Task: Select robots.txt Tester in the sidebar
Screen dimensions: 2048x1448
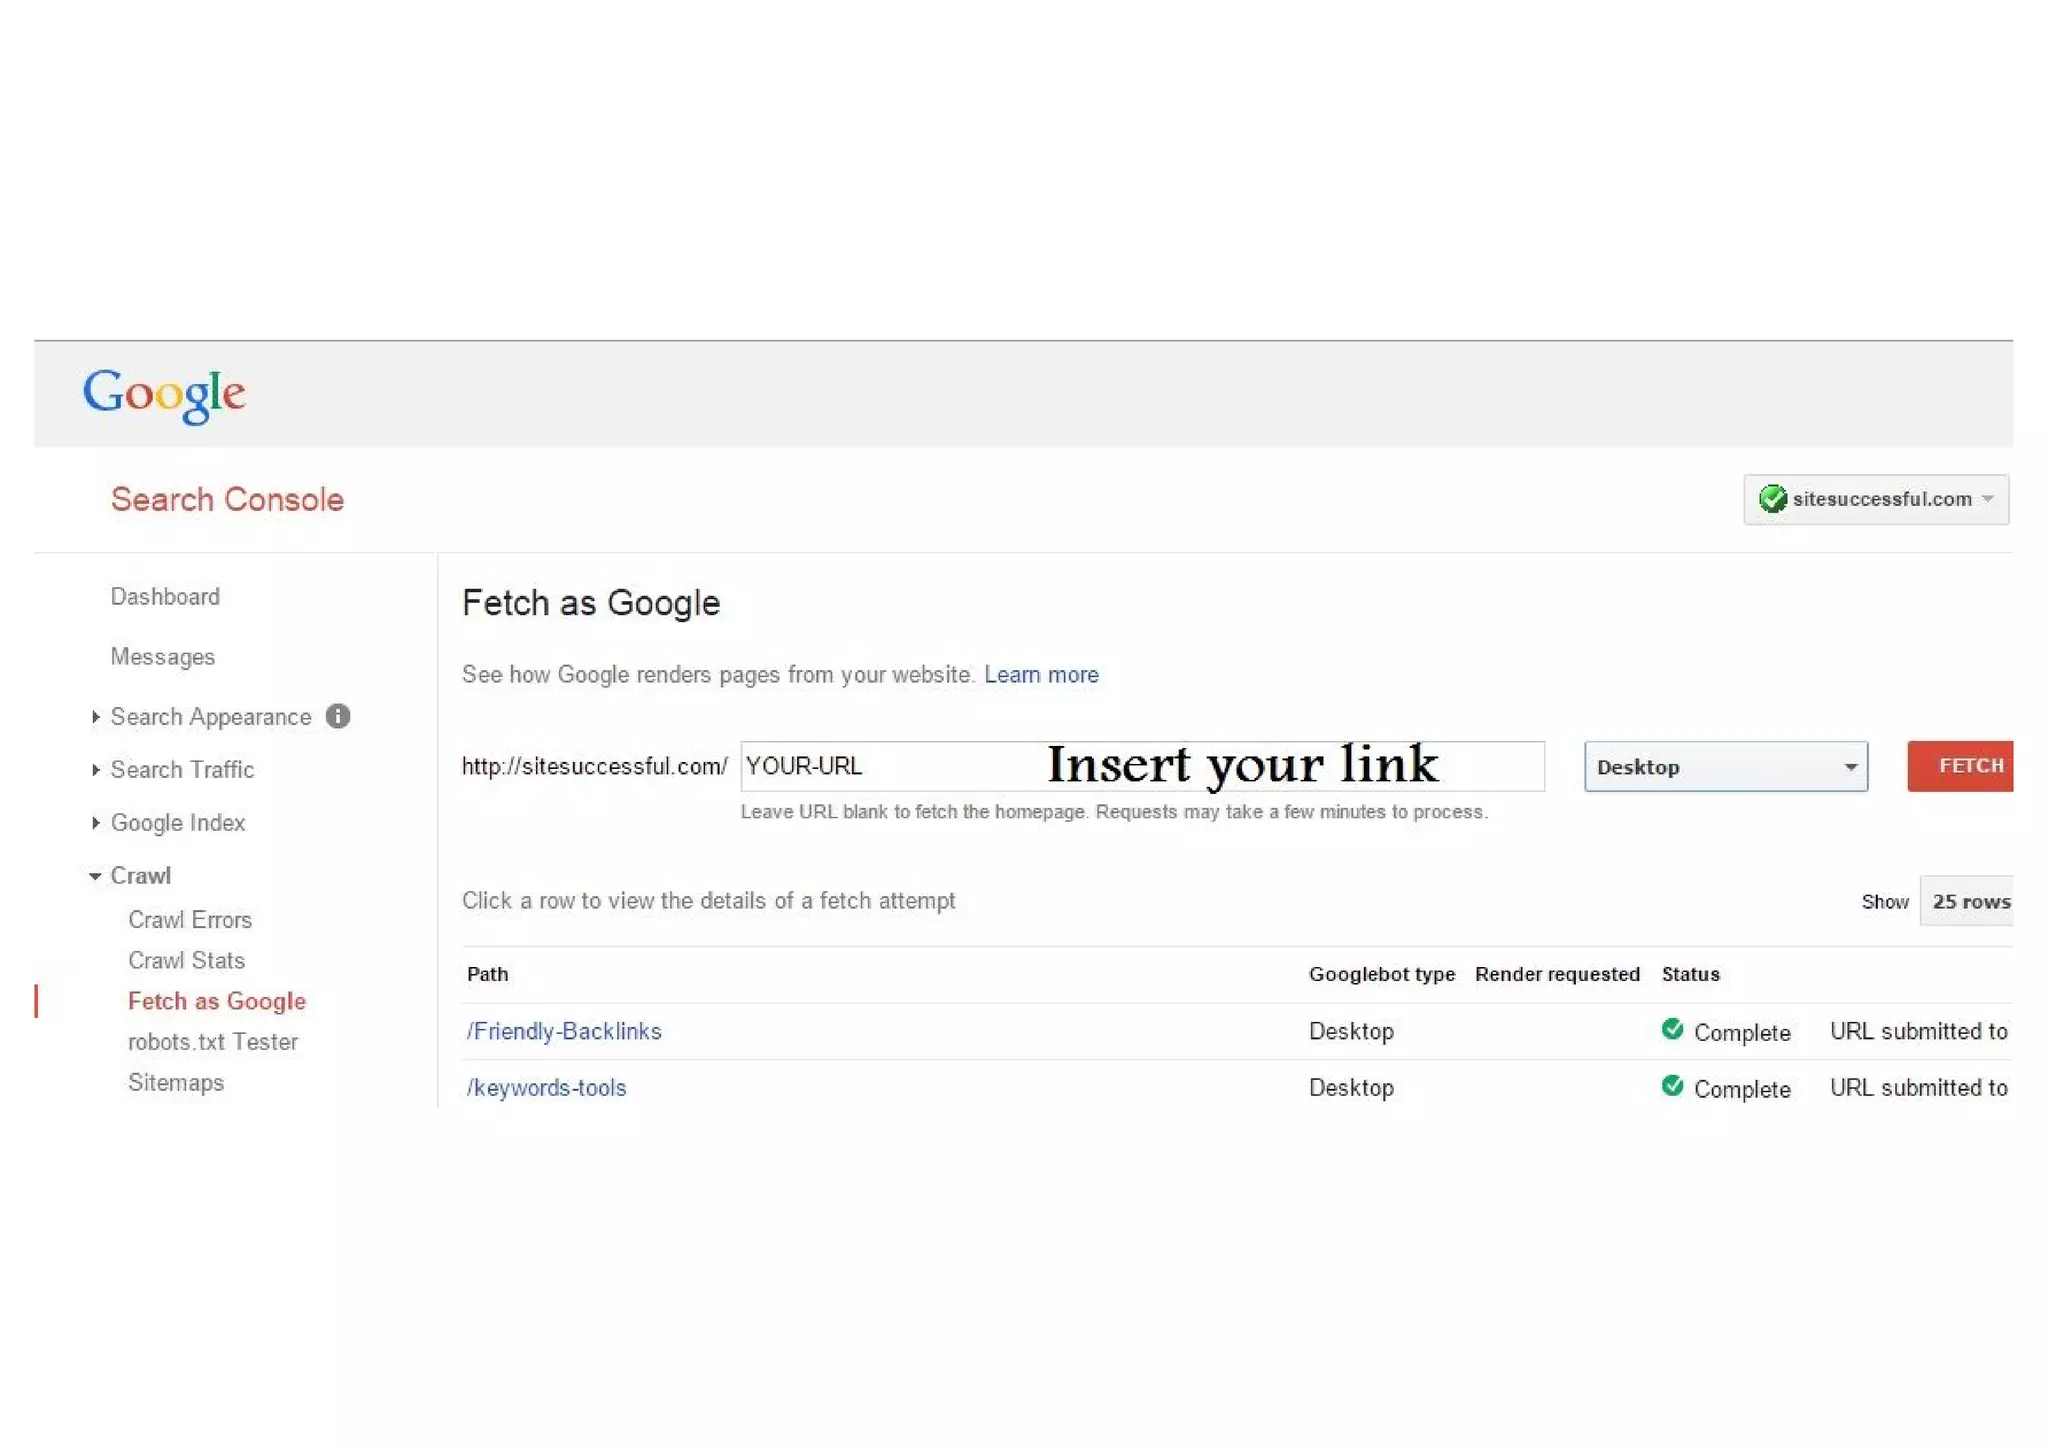Action: click(x=213, y=1042)
